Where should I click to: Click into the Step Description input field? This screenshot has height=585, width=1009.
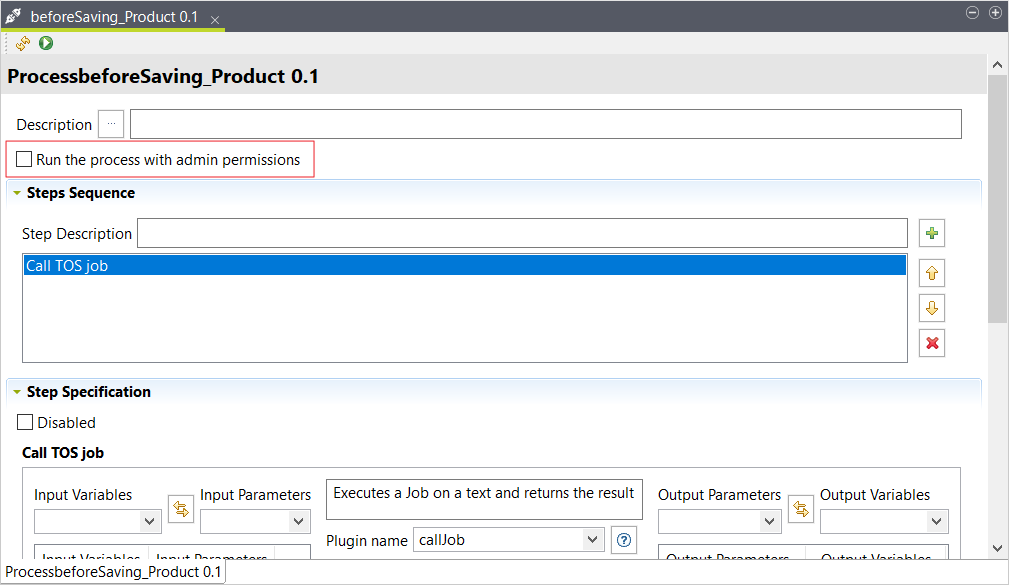pos(522,233)
